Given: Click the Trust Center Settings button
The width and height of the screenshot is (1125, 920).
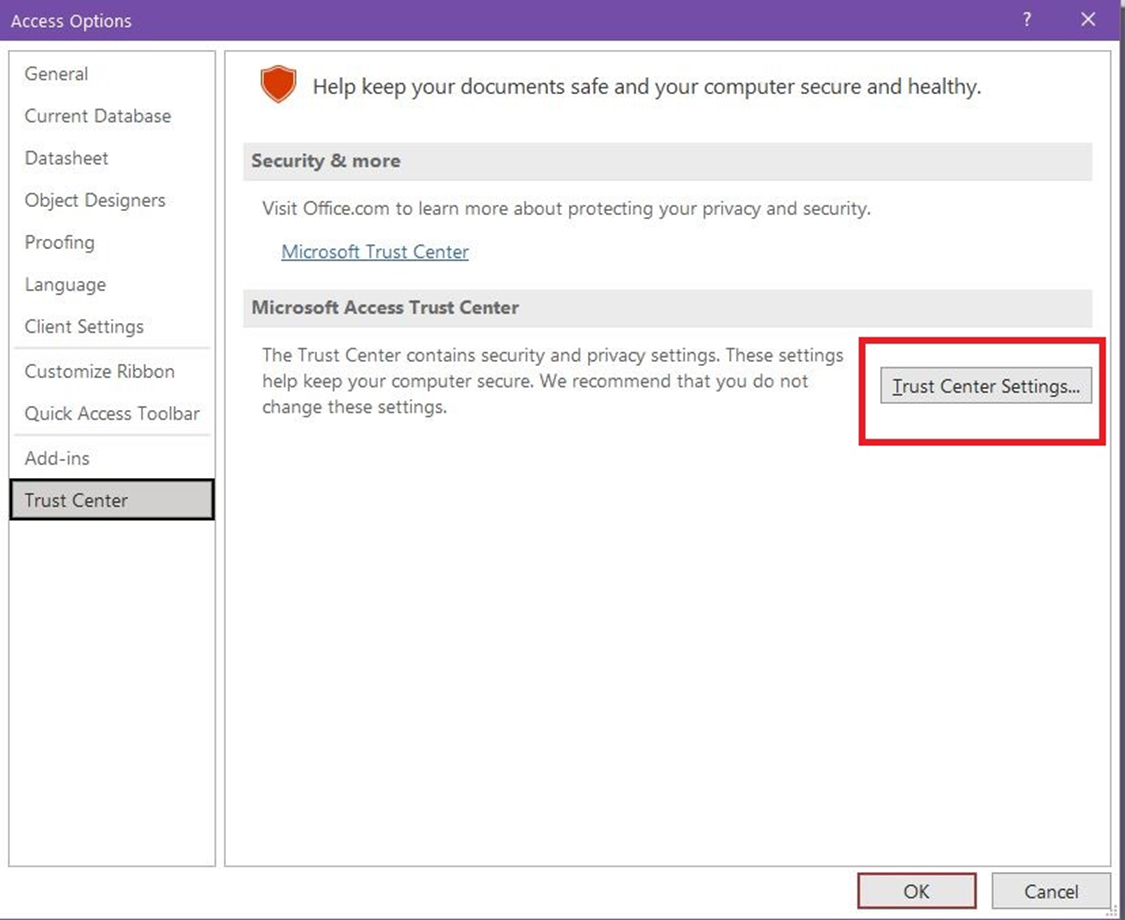Looking at the screenshot, I should tap(986, 386).
